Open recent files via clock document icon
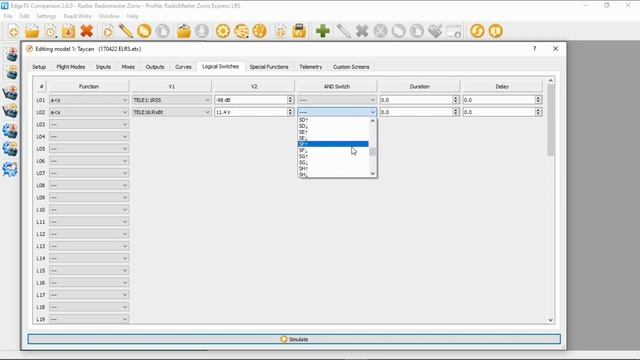 pos(50,31)
